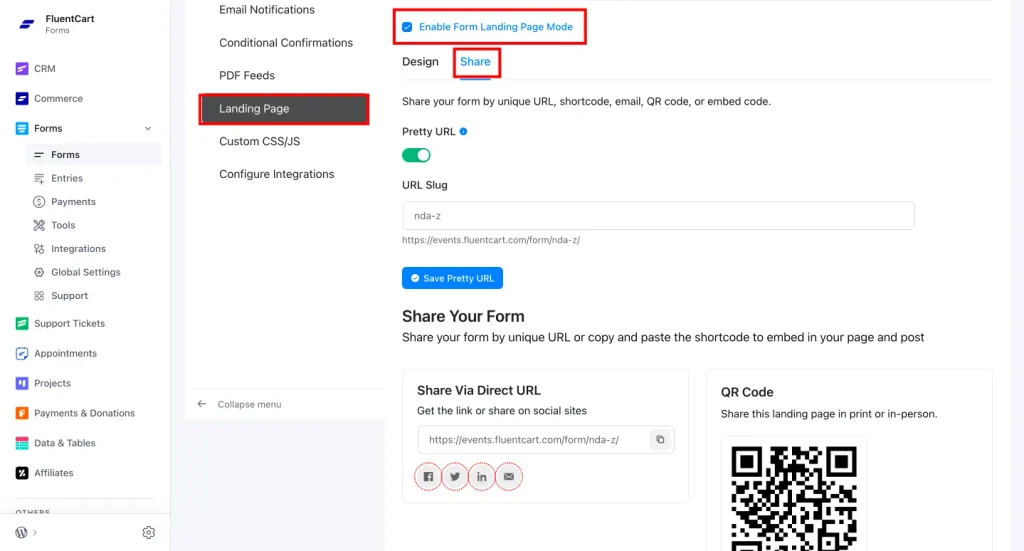The image size is (1024, 551).
Task: Open the Integrations submenu link
Action: point(78,249)
